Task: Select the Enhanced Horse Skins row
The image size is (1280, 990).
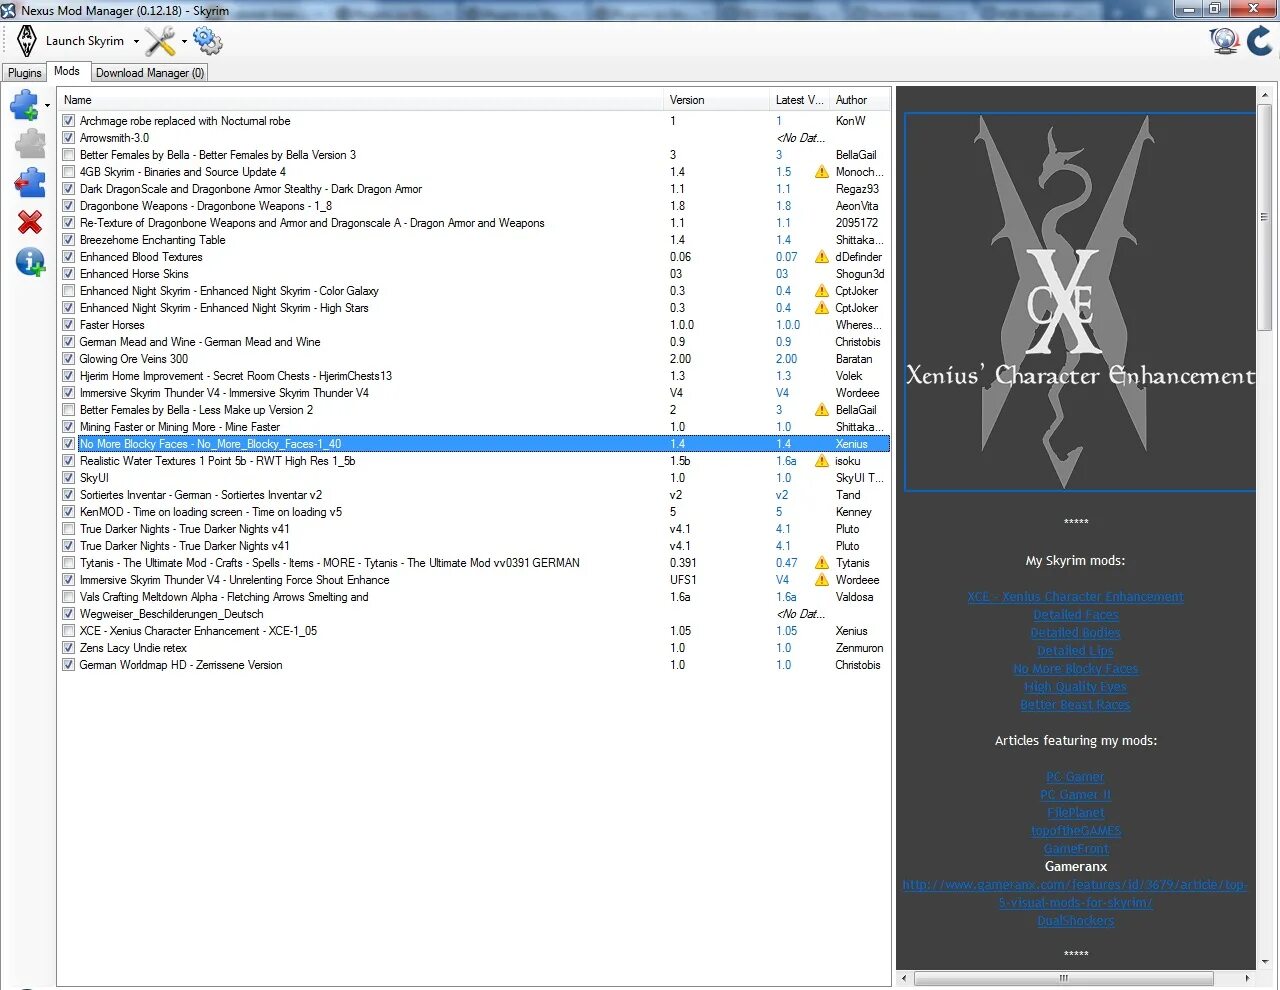Action: 474,274
